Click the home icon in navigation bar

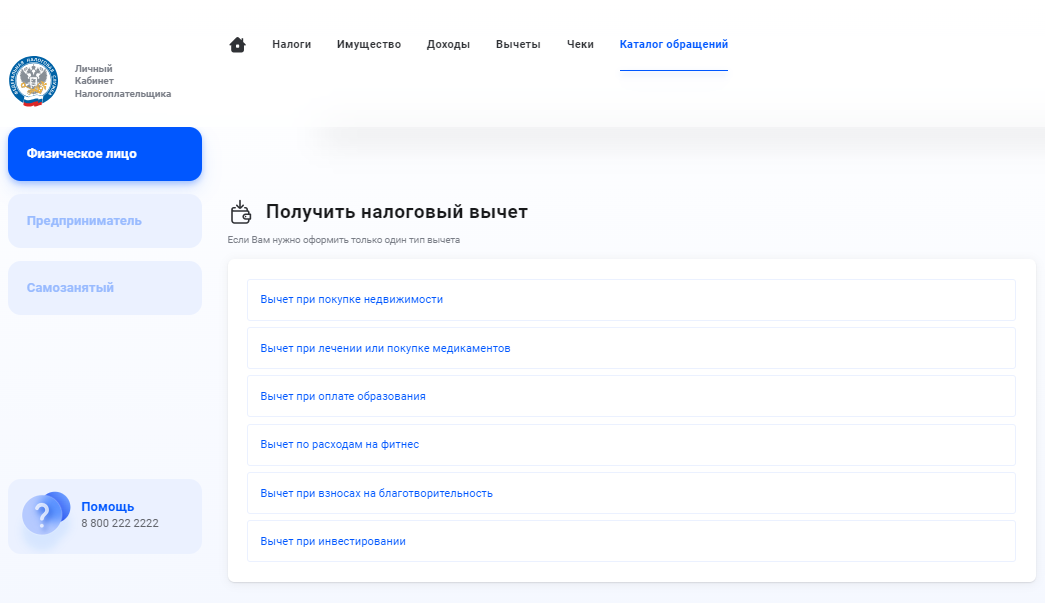point(237,45)
